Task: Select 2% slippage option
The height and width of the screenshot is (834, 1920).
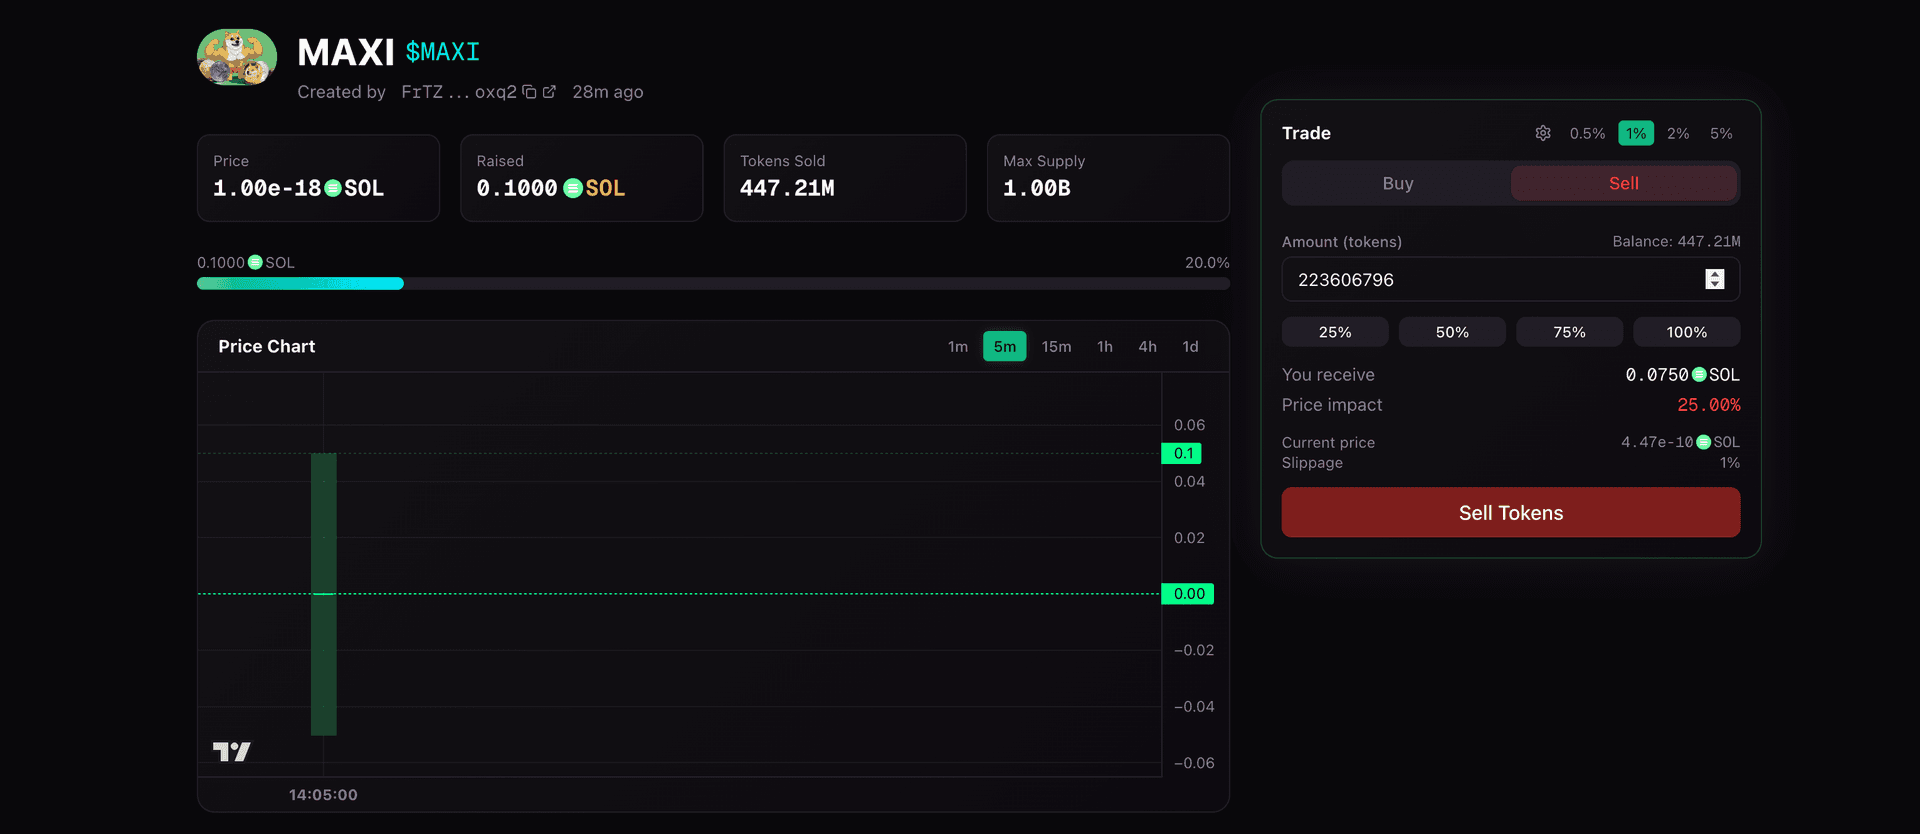Action: click(1678, 133)
